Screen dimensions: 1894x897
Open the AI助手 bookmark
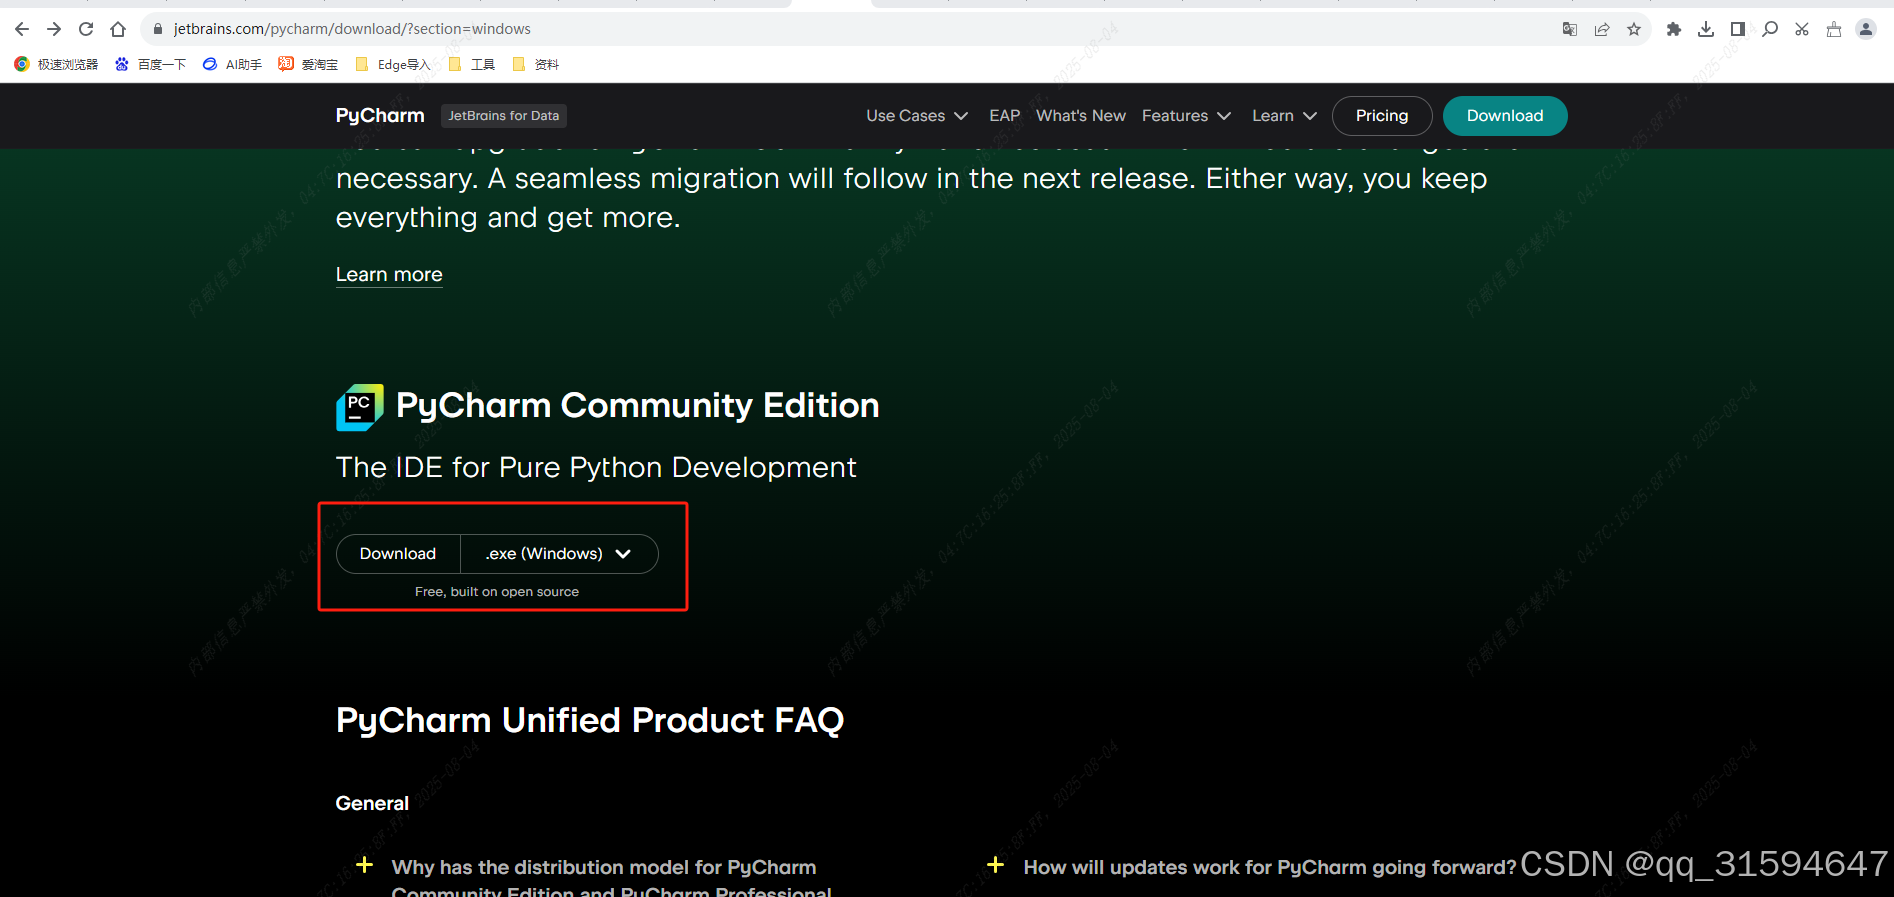232,64
